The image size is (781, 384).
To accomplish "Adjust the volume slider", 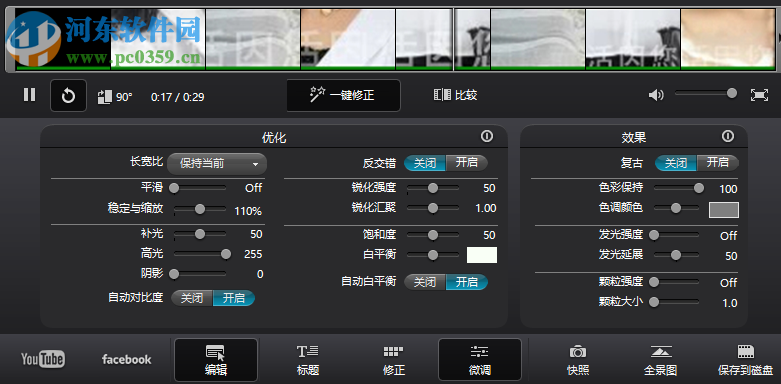I will tap(705, 93).
